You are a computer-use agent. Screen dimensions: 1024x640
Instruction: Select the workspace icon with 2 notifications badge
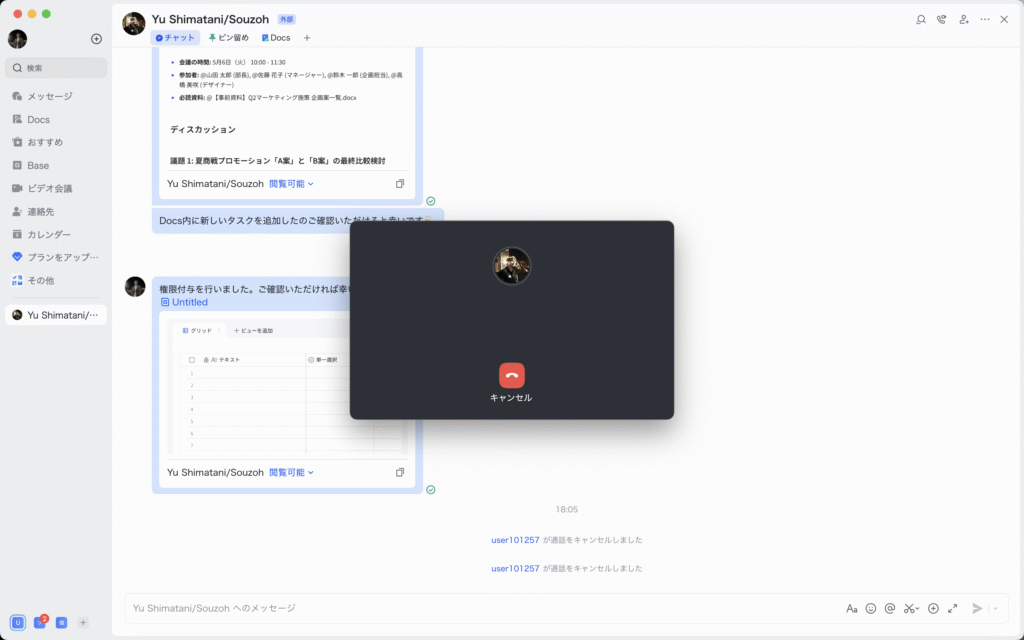(40, 622)
